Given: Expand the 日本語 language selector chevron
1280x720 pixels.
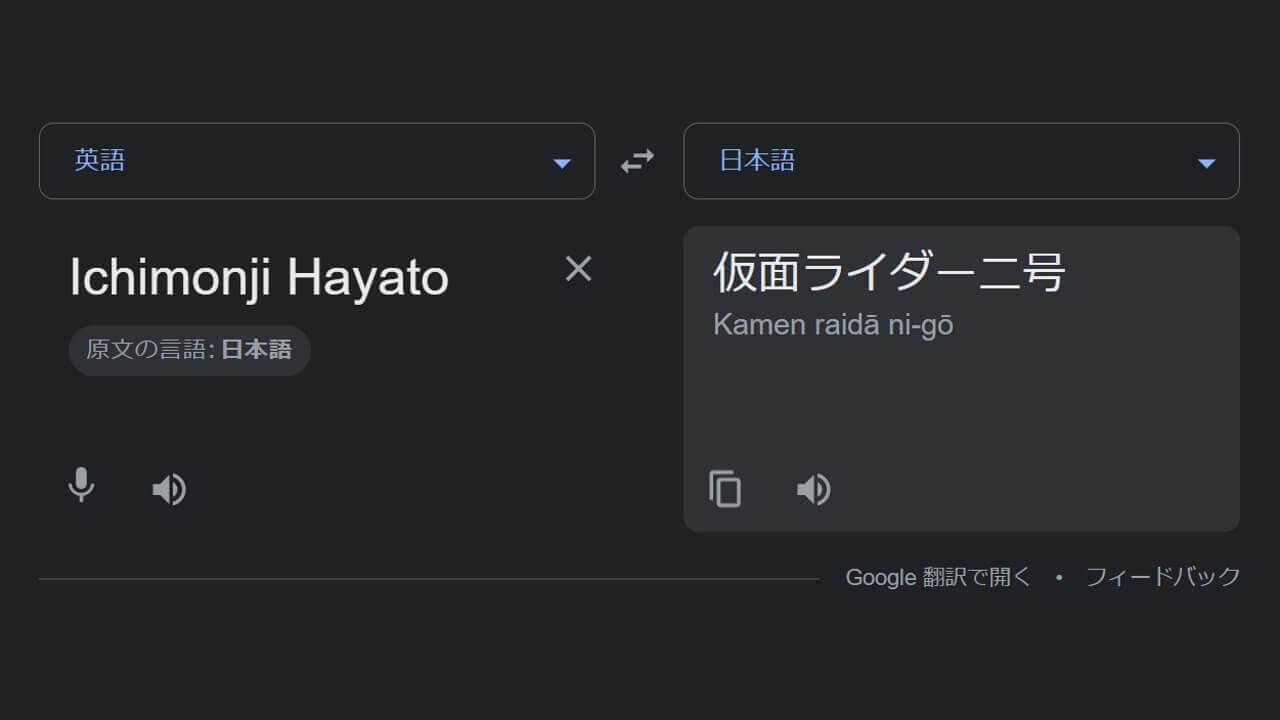Looking at the screenshot, I should coord(1206,161).
